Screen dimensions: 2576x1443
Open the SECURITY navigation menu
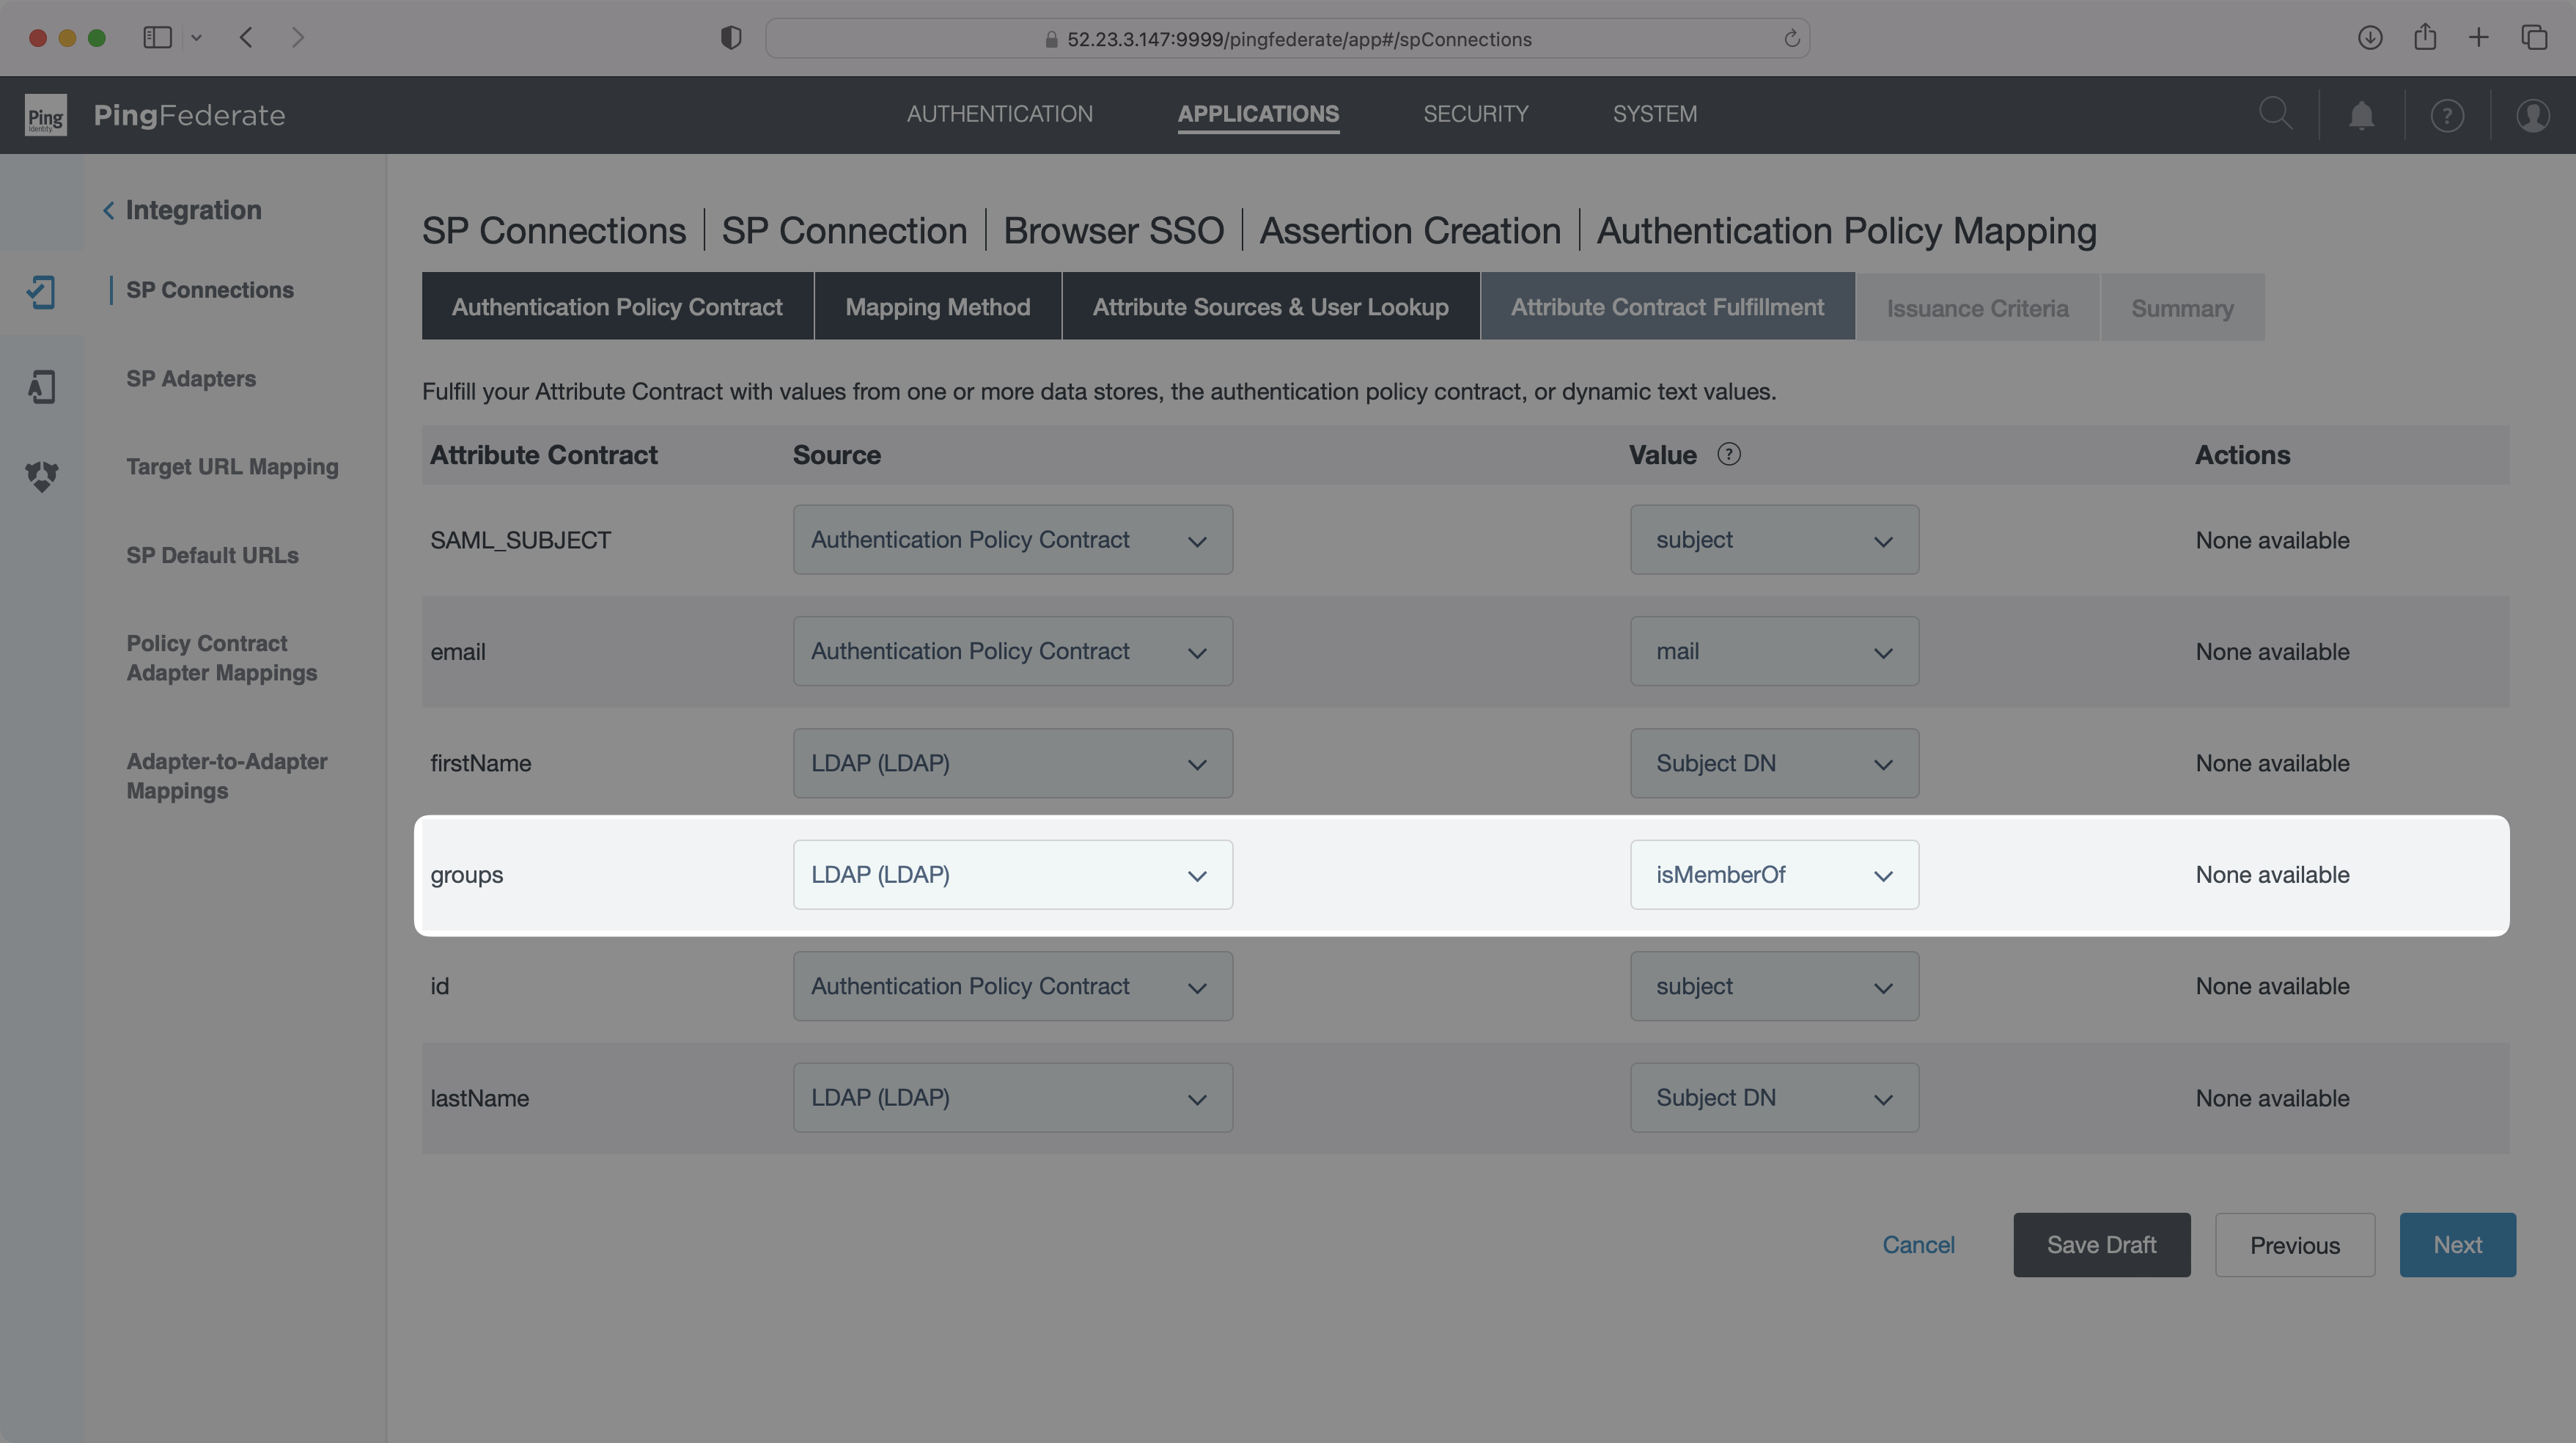pos(1476,113)
